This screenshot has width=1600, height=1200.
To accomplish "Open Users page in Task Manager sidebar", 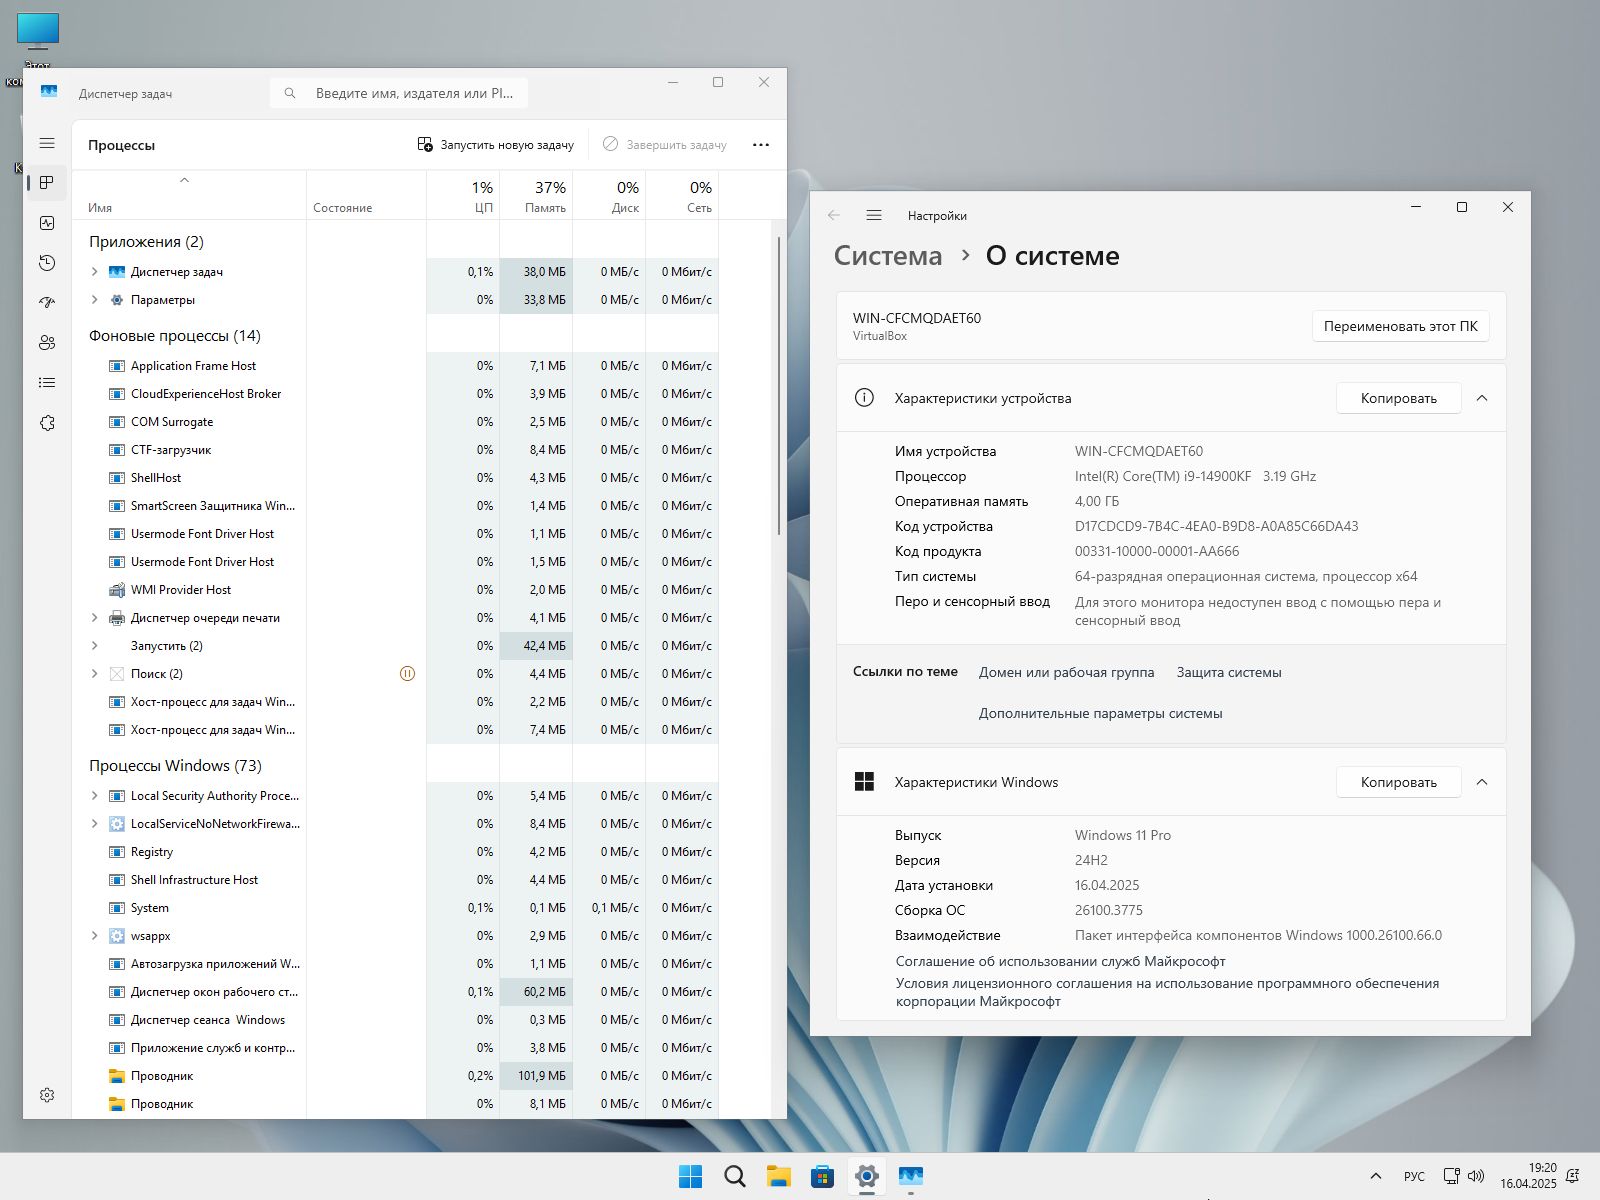I will (47, 343).
